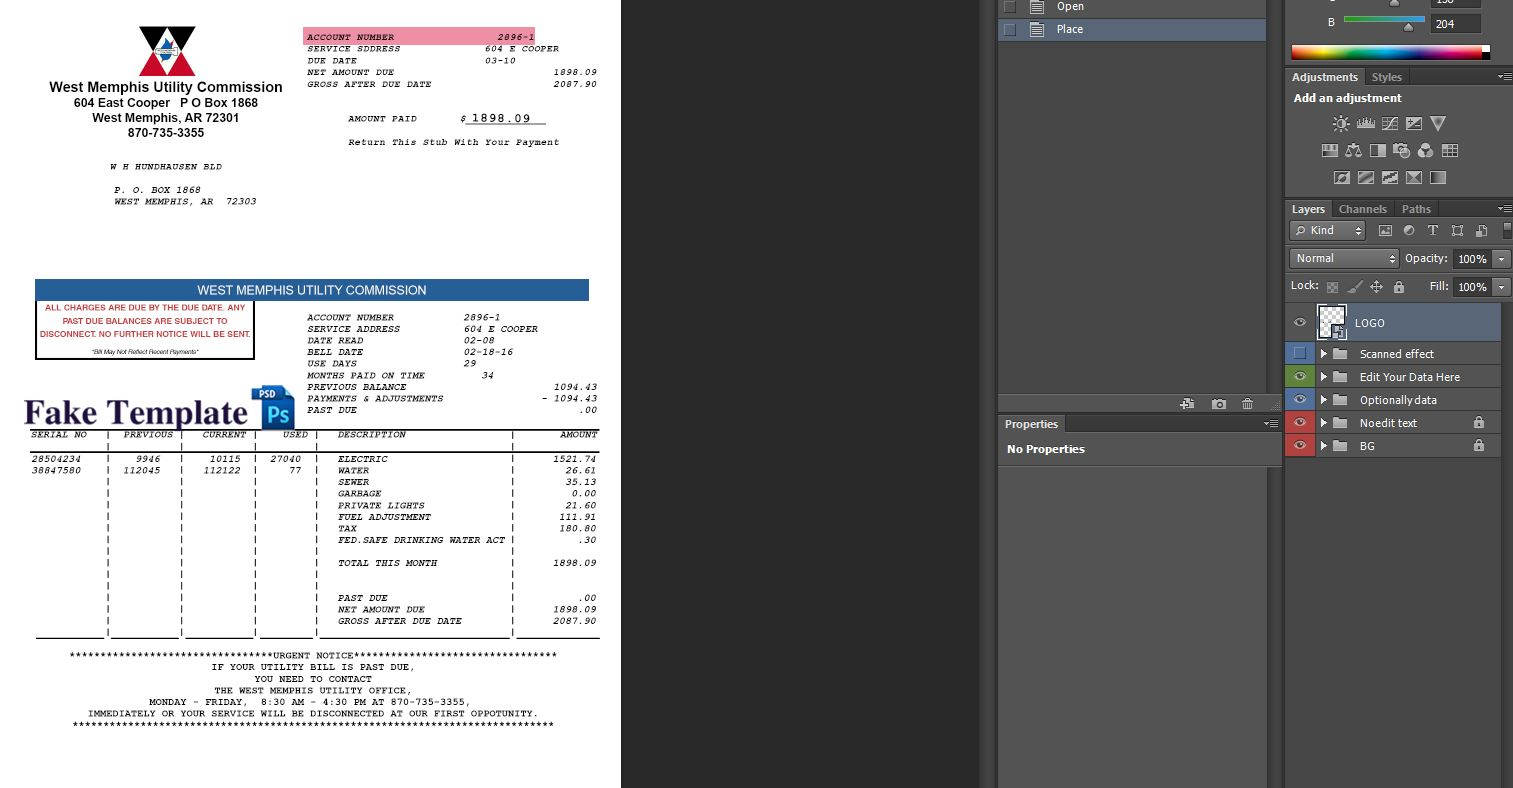
Task: Open the Opacity value dropdown arrow
Action: coord(1501,259)
